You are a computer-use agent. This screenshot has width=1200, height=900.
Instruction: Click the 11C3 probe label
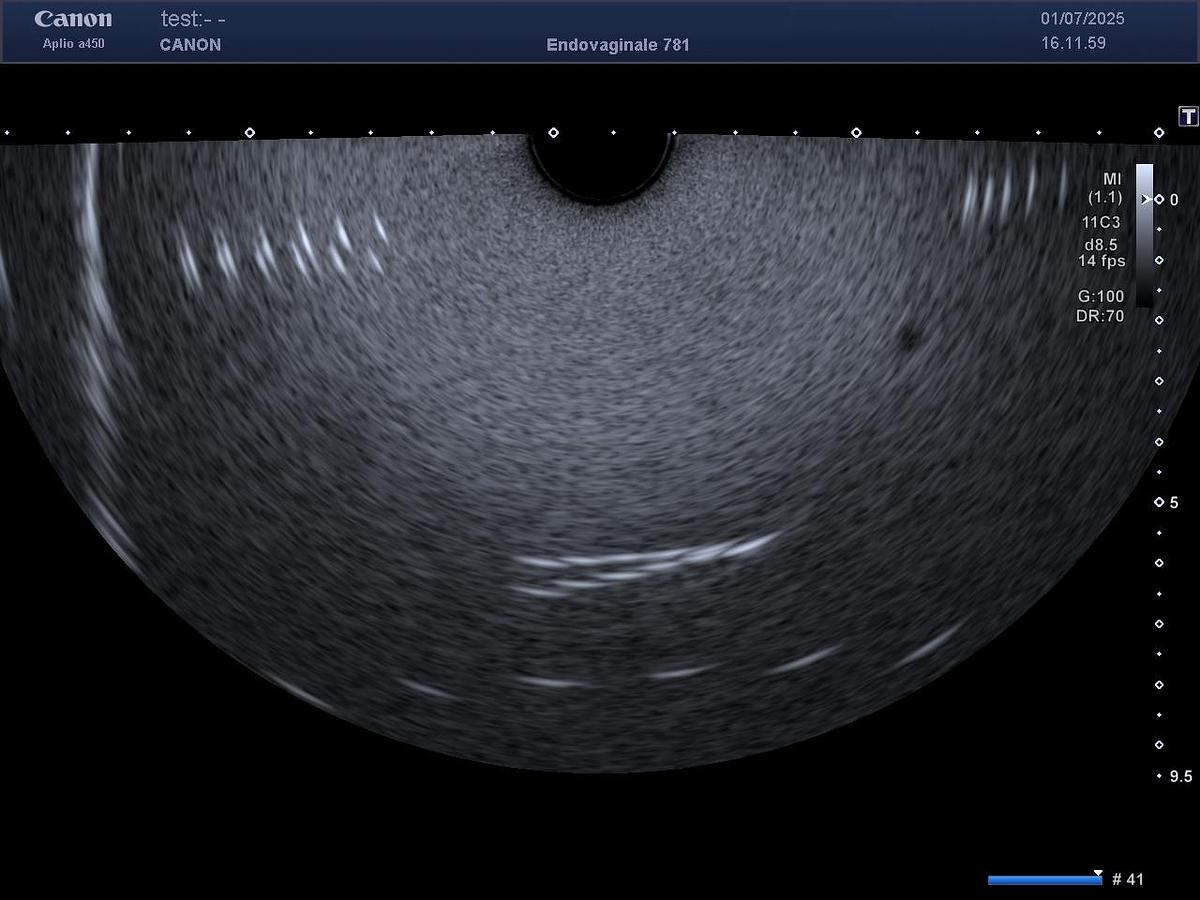coord(1100,222)
